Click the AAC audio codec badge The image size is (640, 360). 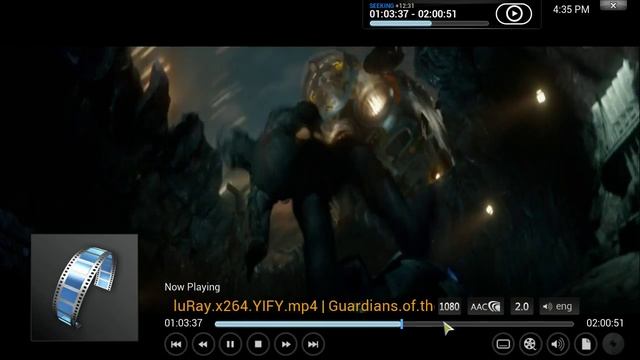point(485,307)
